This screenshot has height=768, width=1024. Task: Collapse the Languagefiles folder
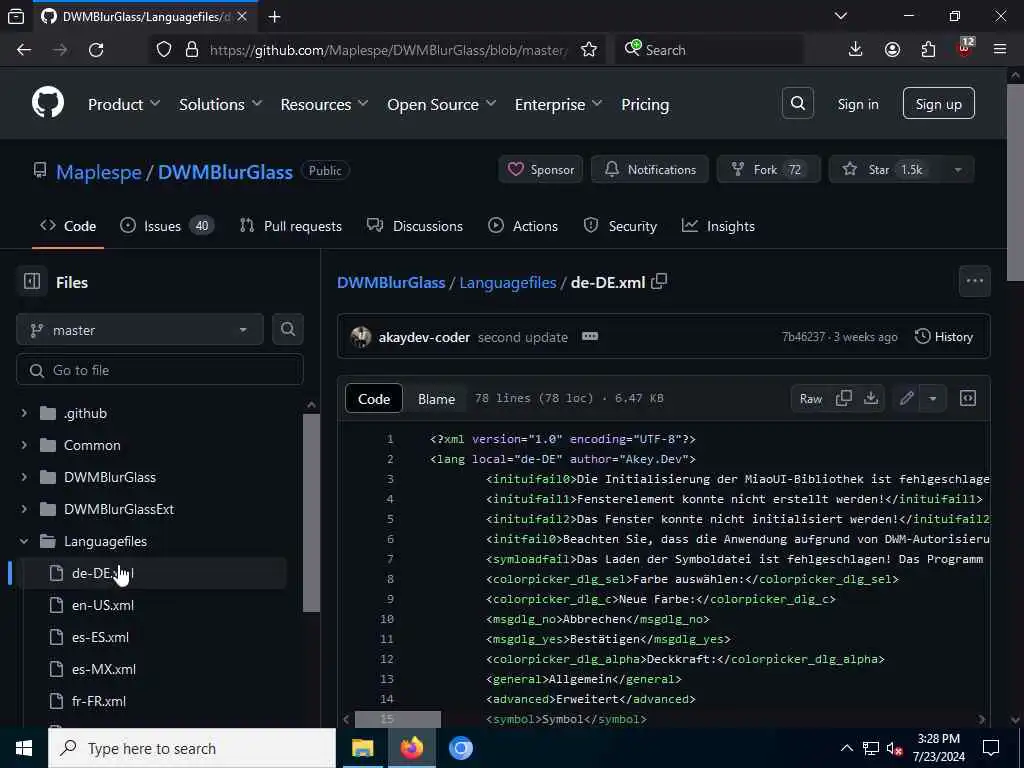(x=24, y=541)
